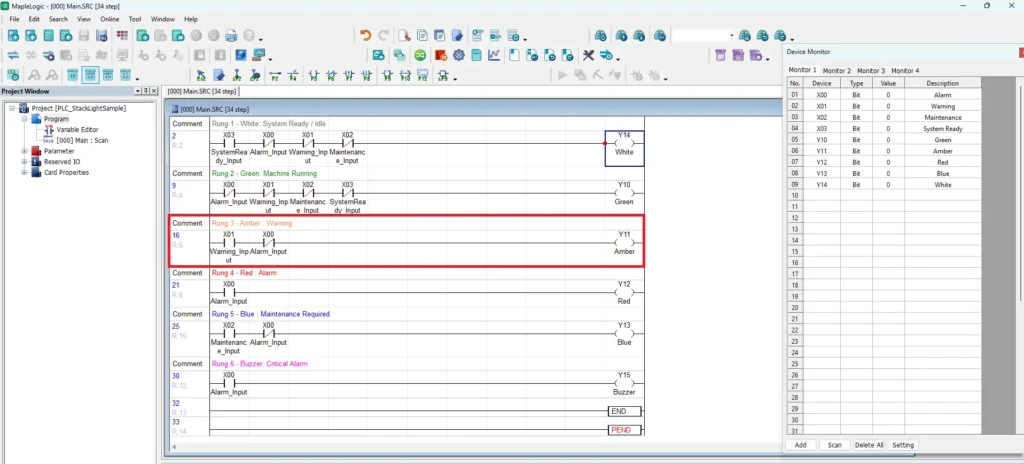Click the blue gear settings icon
This screenshot has height=464, width=1024.
pos(458,56)
